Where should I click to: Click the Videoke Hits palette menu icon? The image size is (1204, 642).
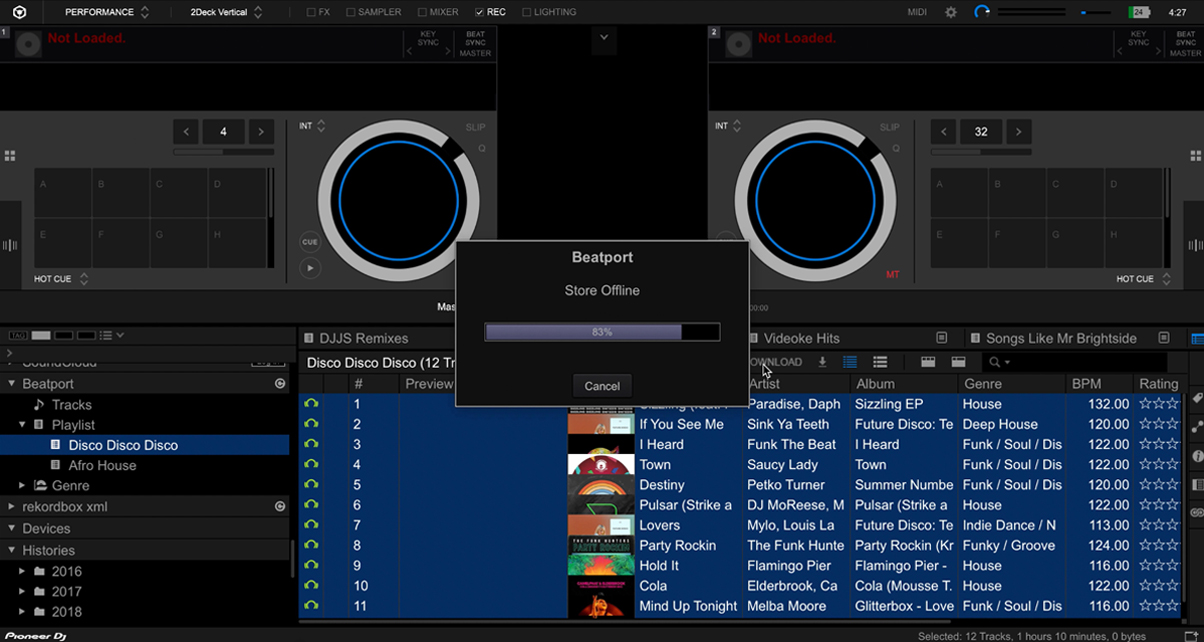(x=941, y=338)
